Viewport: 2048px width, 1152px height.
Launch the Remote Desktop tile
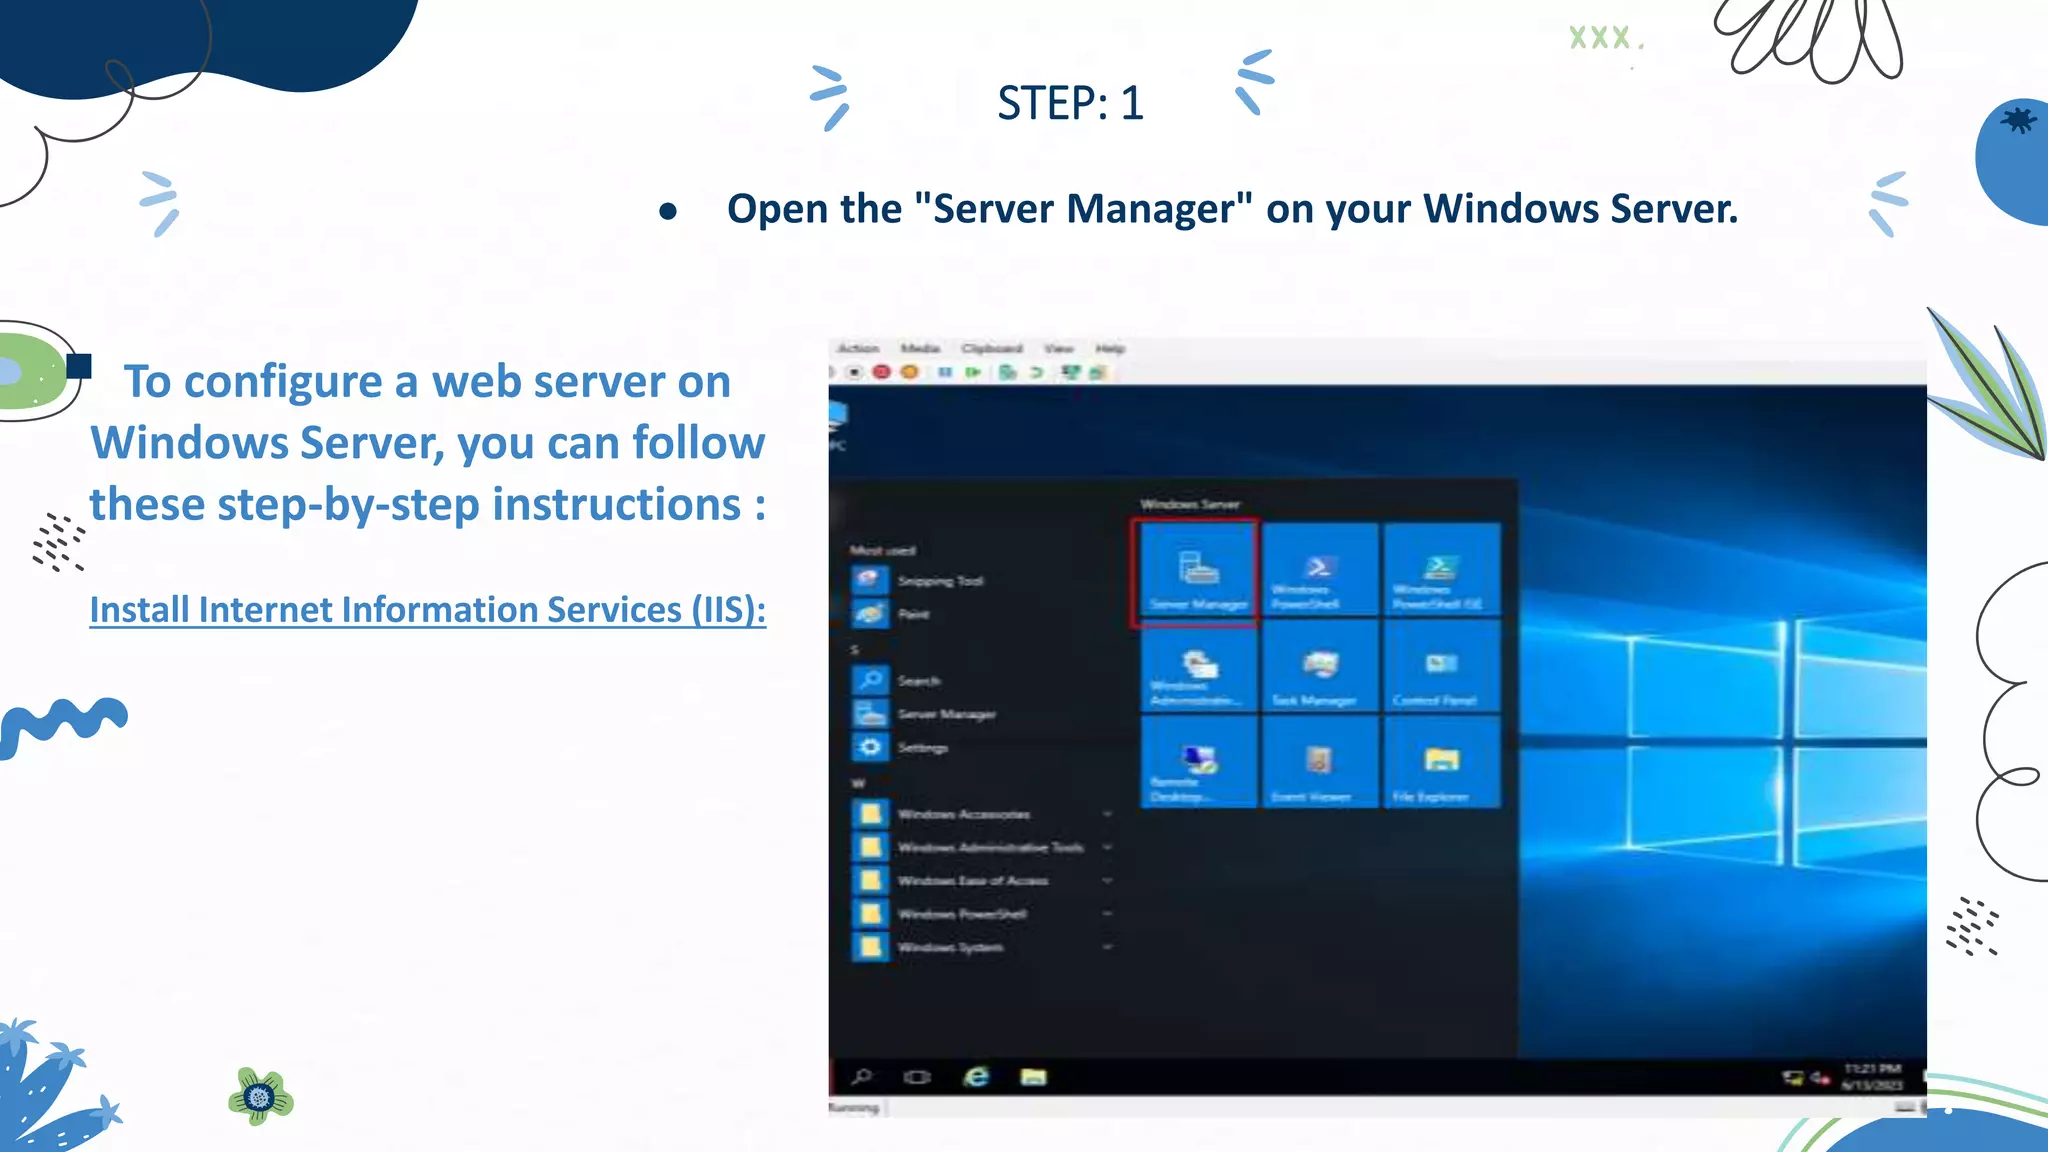(x=1197, y=761)
